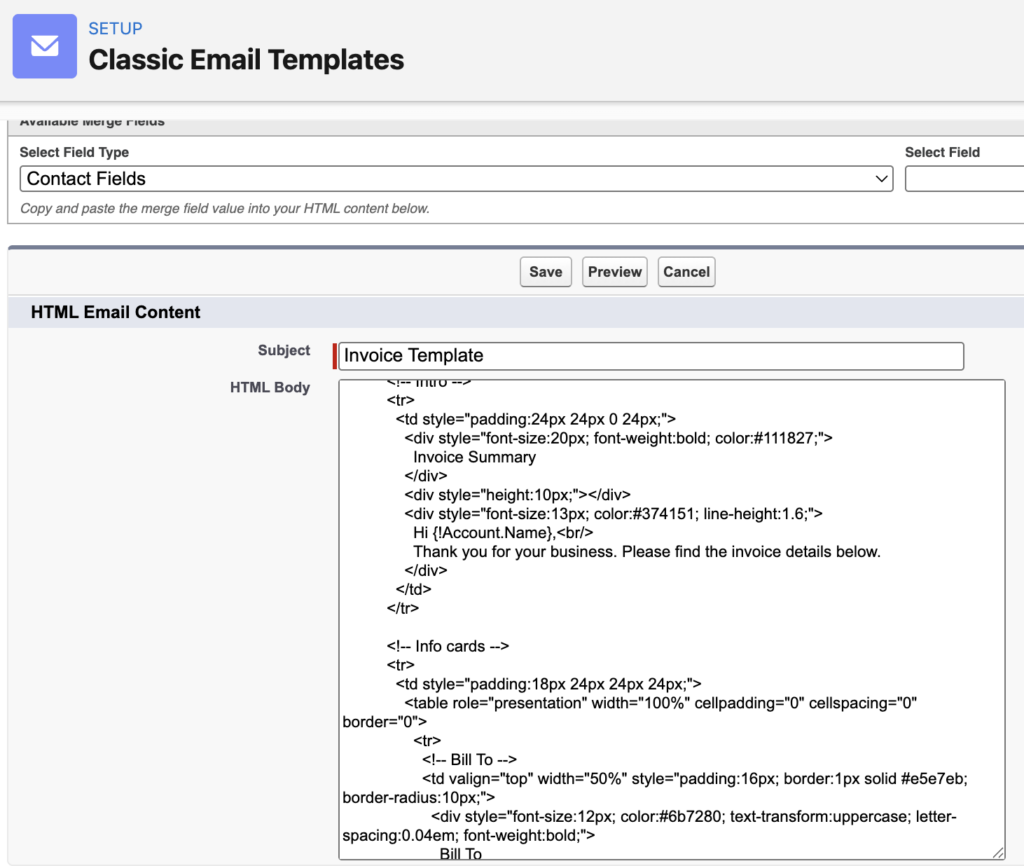Viewport: 1024px width, 866px height.
Task: Click the Subject label
Action: 284,350
